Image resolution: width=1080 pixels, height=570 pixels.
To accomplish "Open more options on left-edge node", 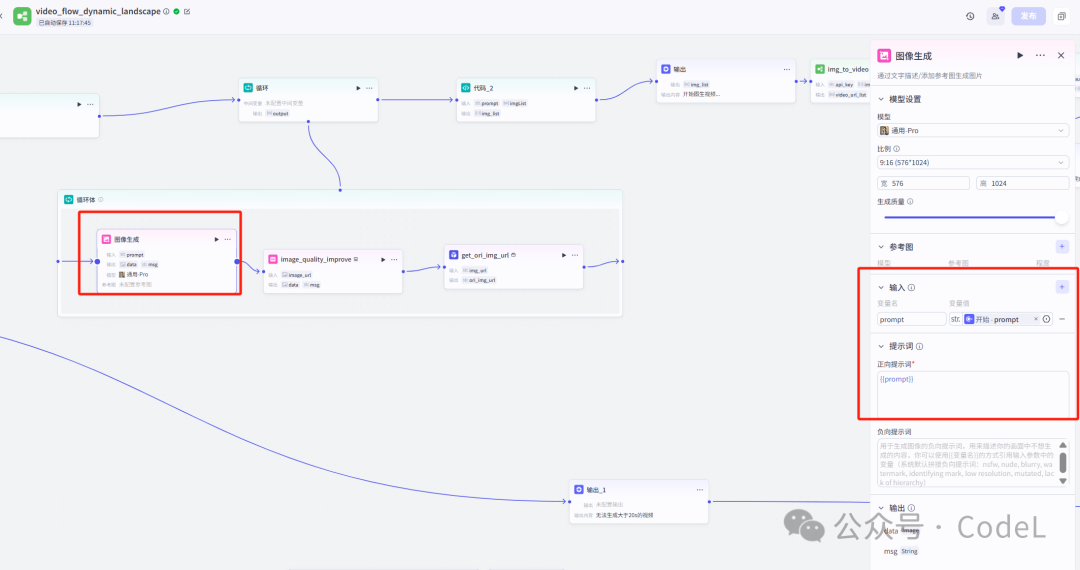I will click(x=90, y=105).
